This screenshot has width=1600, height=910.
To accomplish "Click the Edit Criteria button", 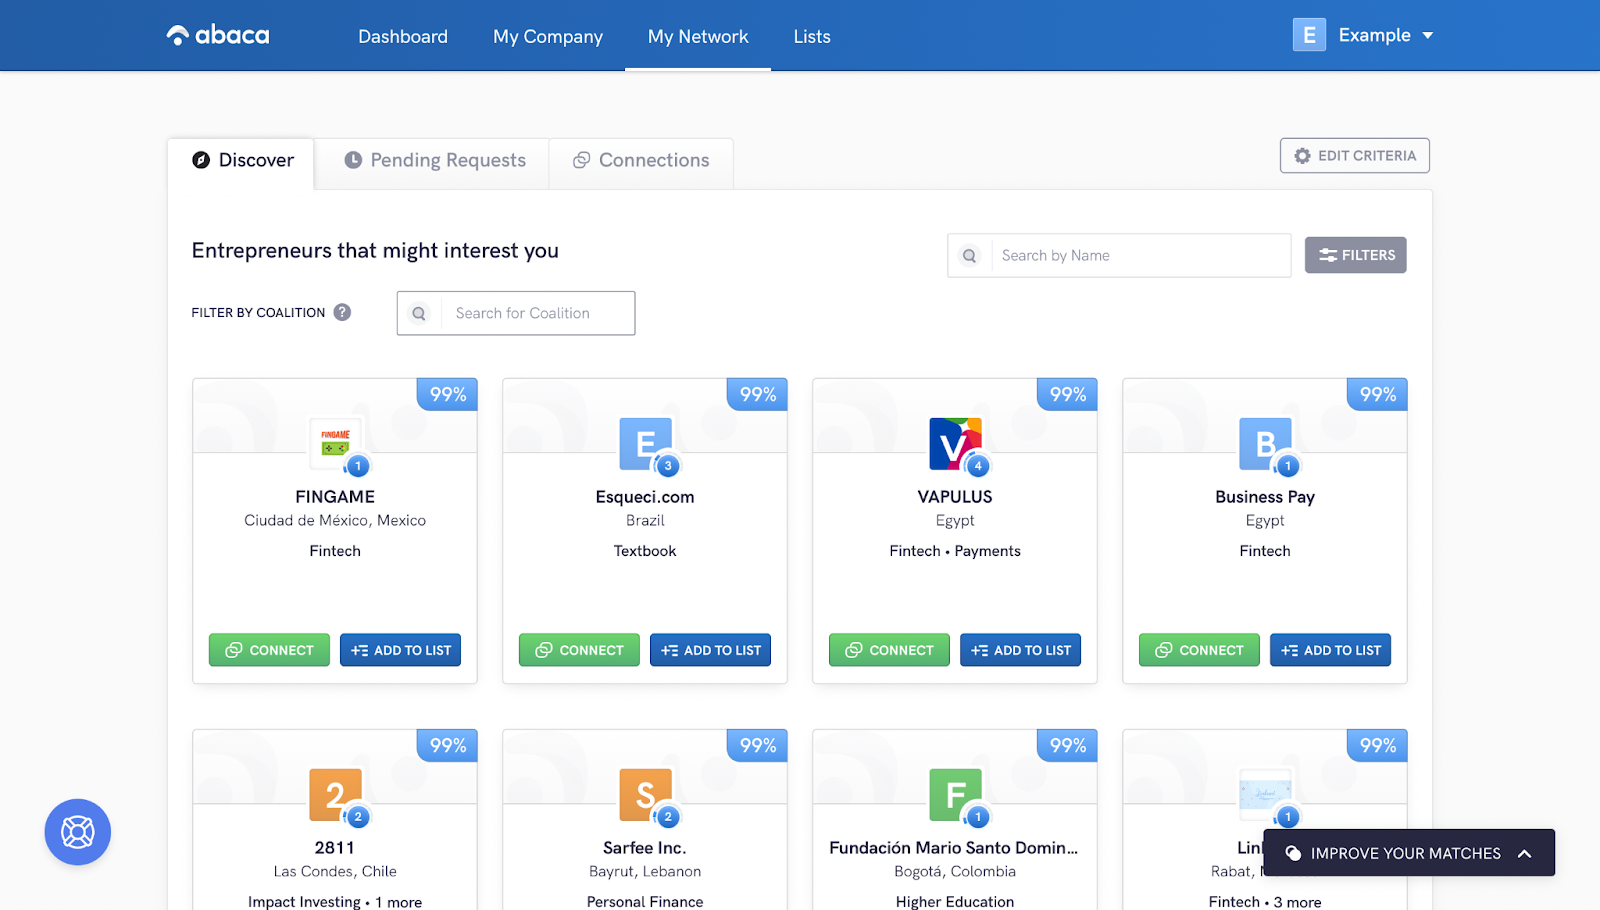I will coord(1354,155).
